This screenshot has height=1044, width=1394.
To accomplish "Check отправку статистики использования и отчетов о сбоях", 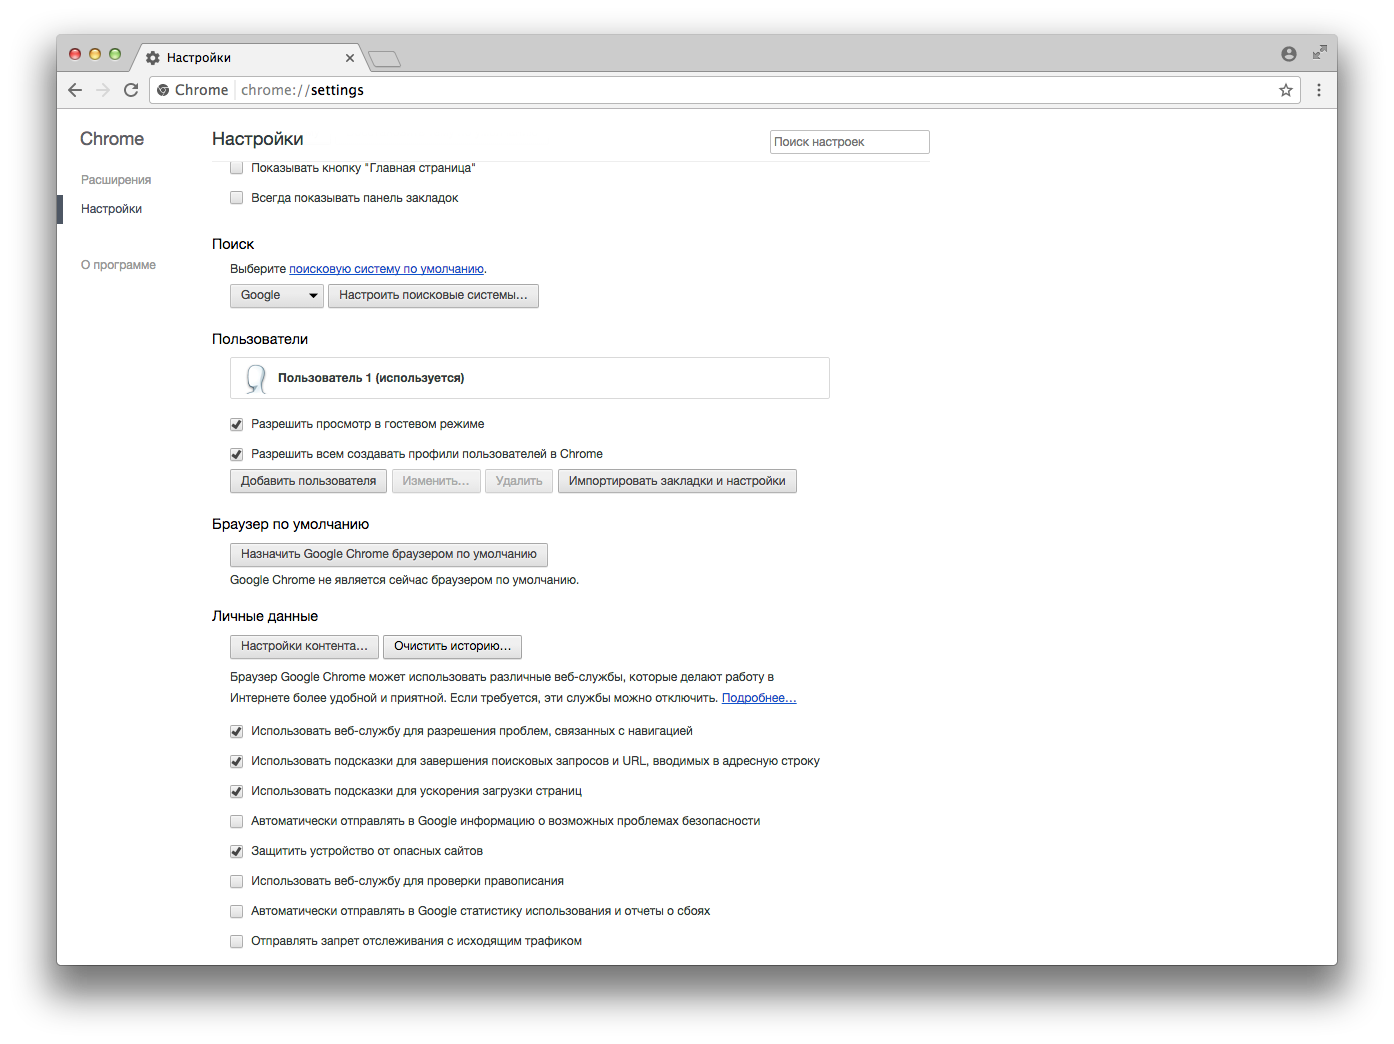I will pyautogui.click(x=237, y=911).
